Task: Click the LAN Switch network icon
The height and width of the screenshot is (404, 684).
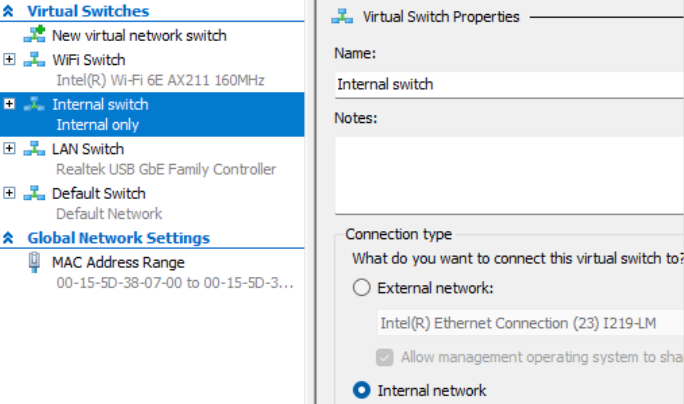Action: pos(34,149)
